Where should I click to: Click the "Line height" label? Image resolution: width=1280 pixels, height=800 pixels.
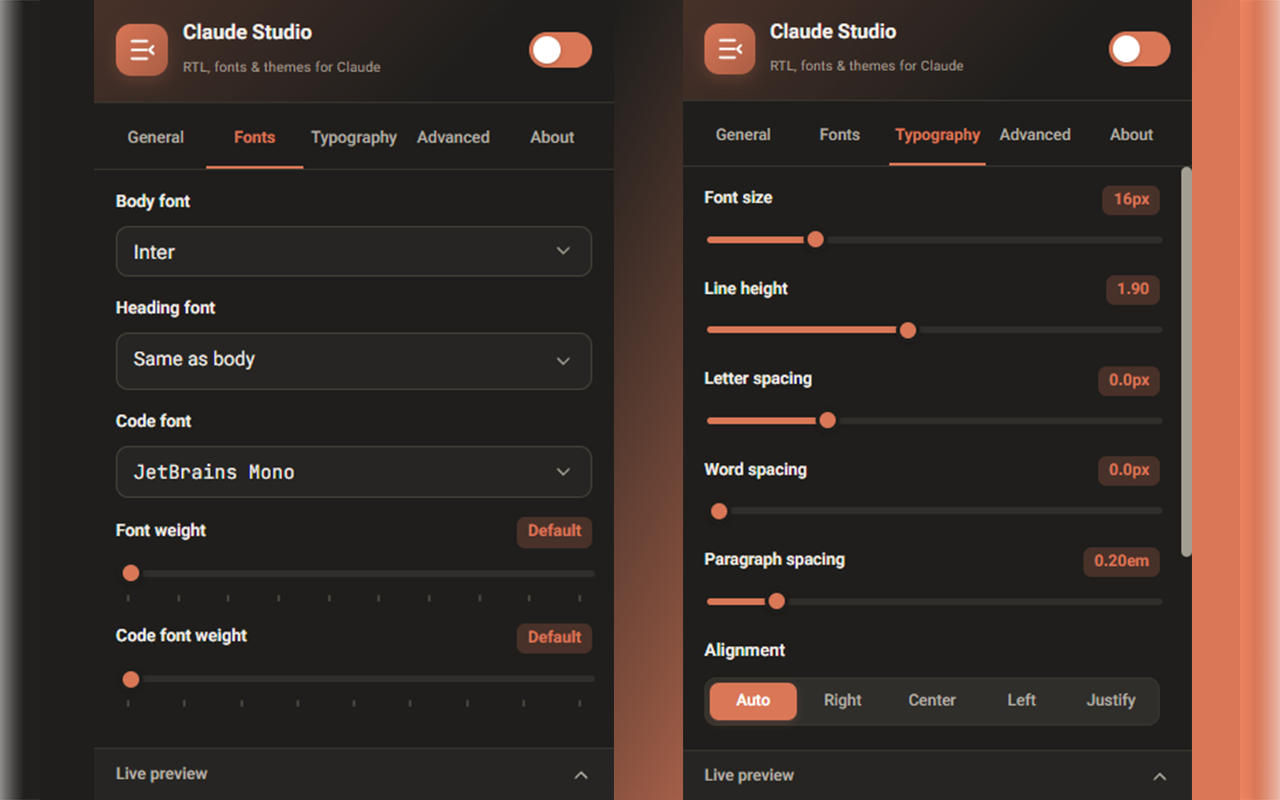coord(746,289)
